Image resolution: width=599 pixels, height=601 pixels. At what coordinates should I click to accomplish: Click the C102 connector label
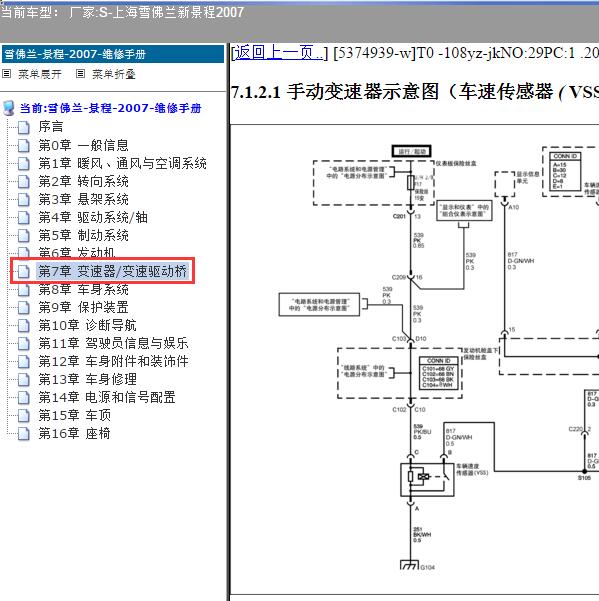(399, 410)
